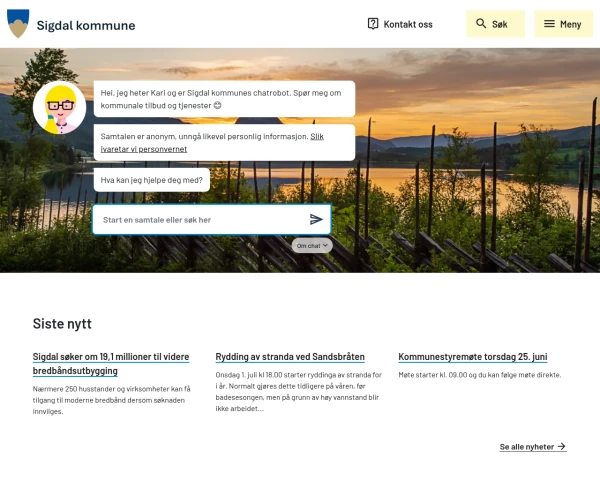This screenshot has width=600, height=480.
Task: Click 'Hva kan jeg hjelpe deg med?' bubble
Action: click(152, 180)
